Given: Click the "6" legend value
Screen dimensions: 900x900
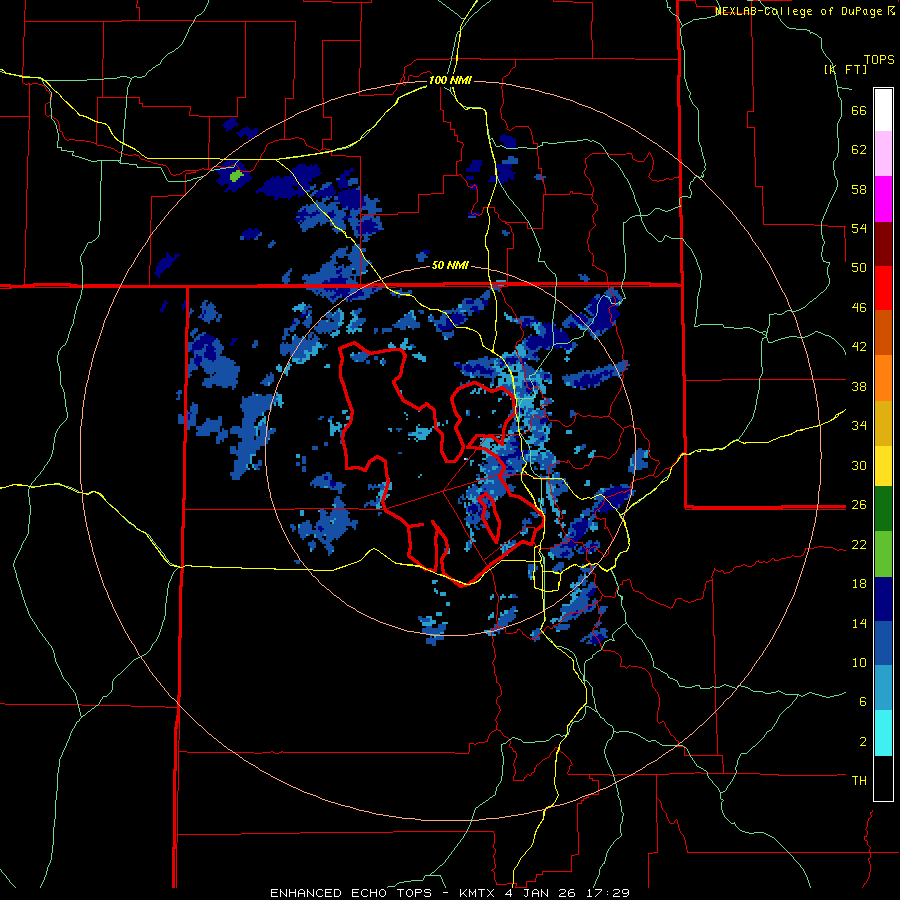Looking at the screenshot, I should click(x=863, y=701).
